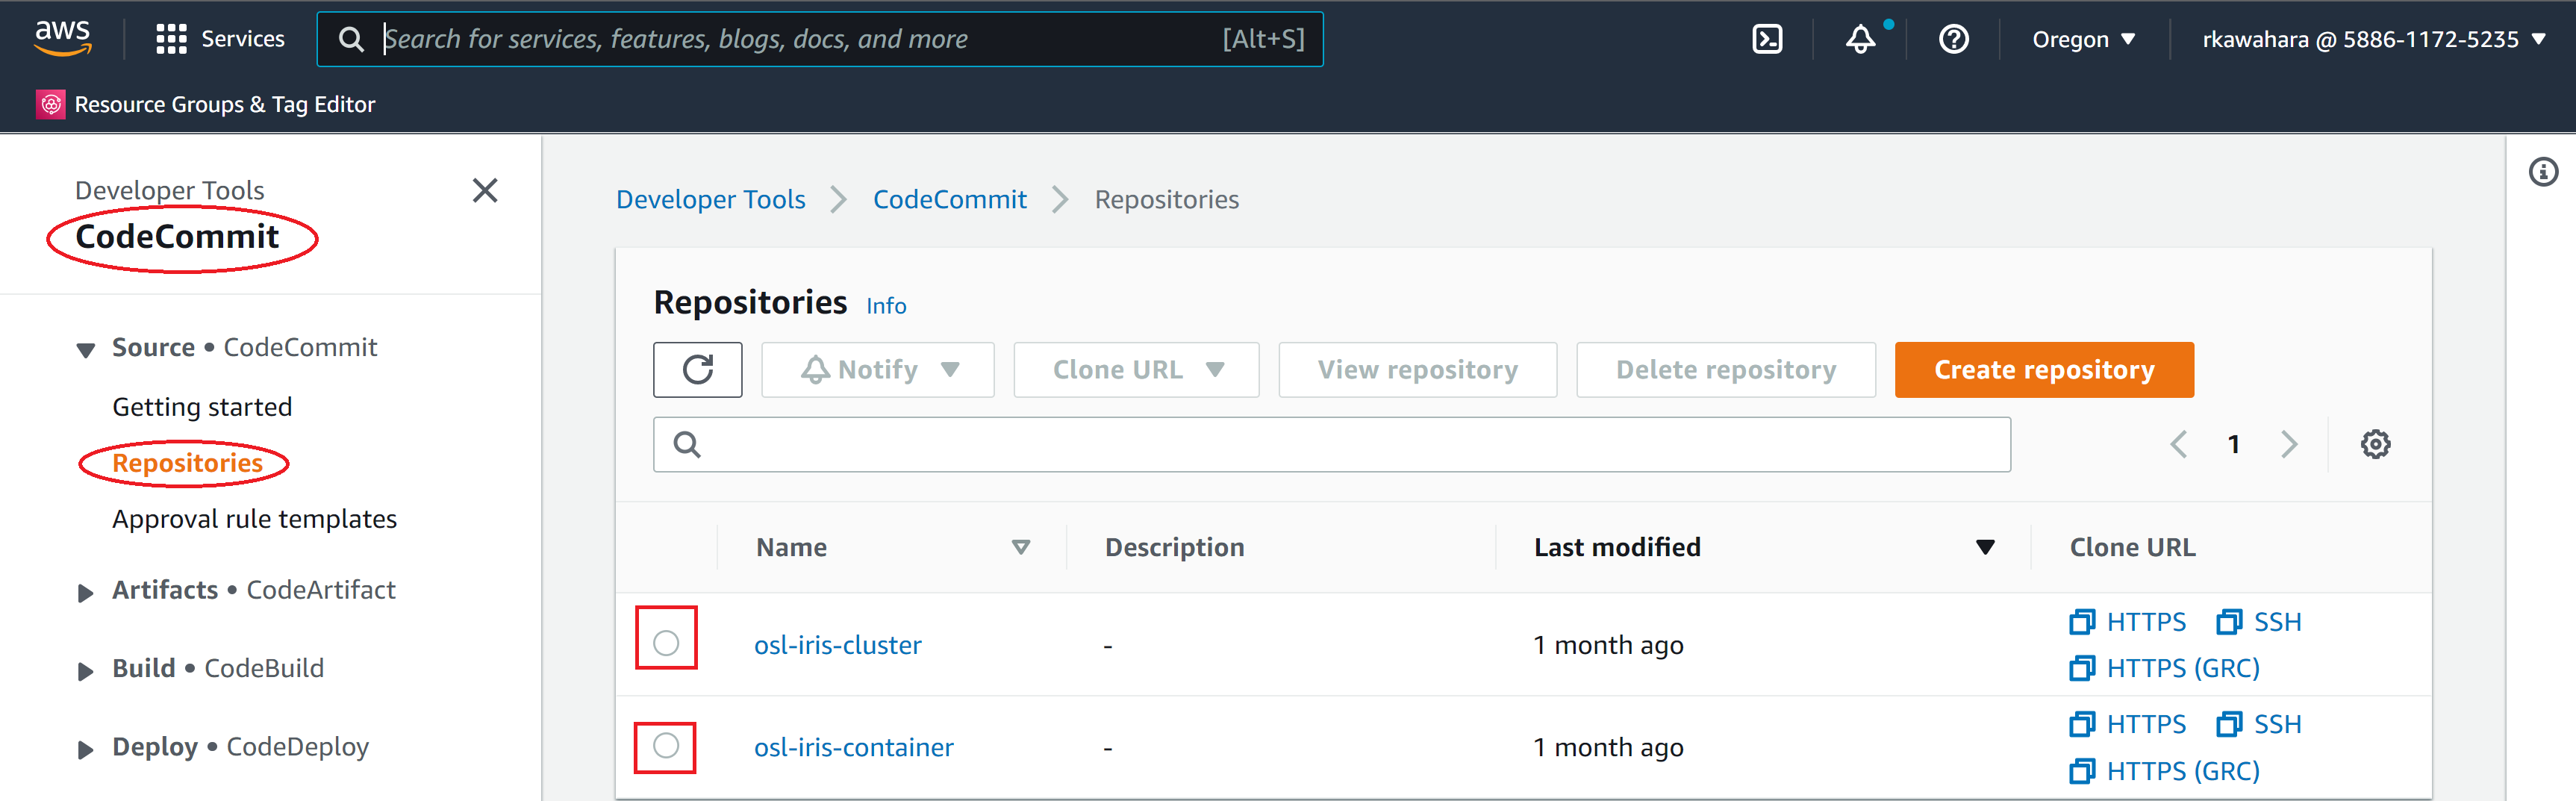The width and height of the screenshot is (2576, 801).
Task: Select the osl-iris-container radio button
Action: 666,746
